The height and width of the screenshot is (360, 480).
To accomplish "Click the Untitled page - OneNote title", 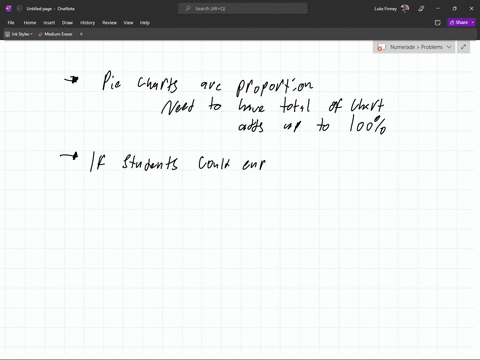I will coord(51,9).
